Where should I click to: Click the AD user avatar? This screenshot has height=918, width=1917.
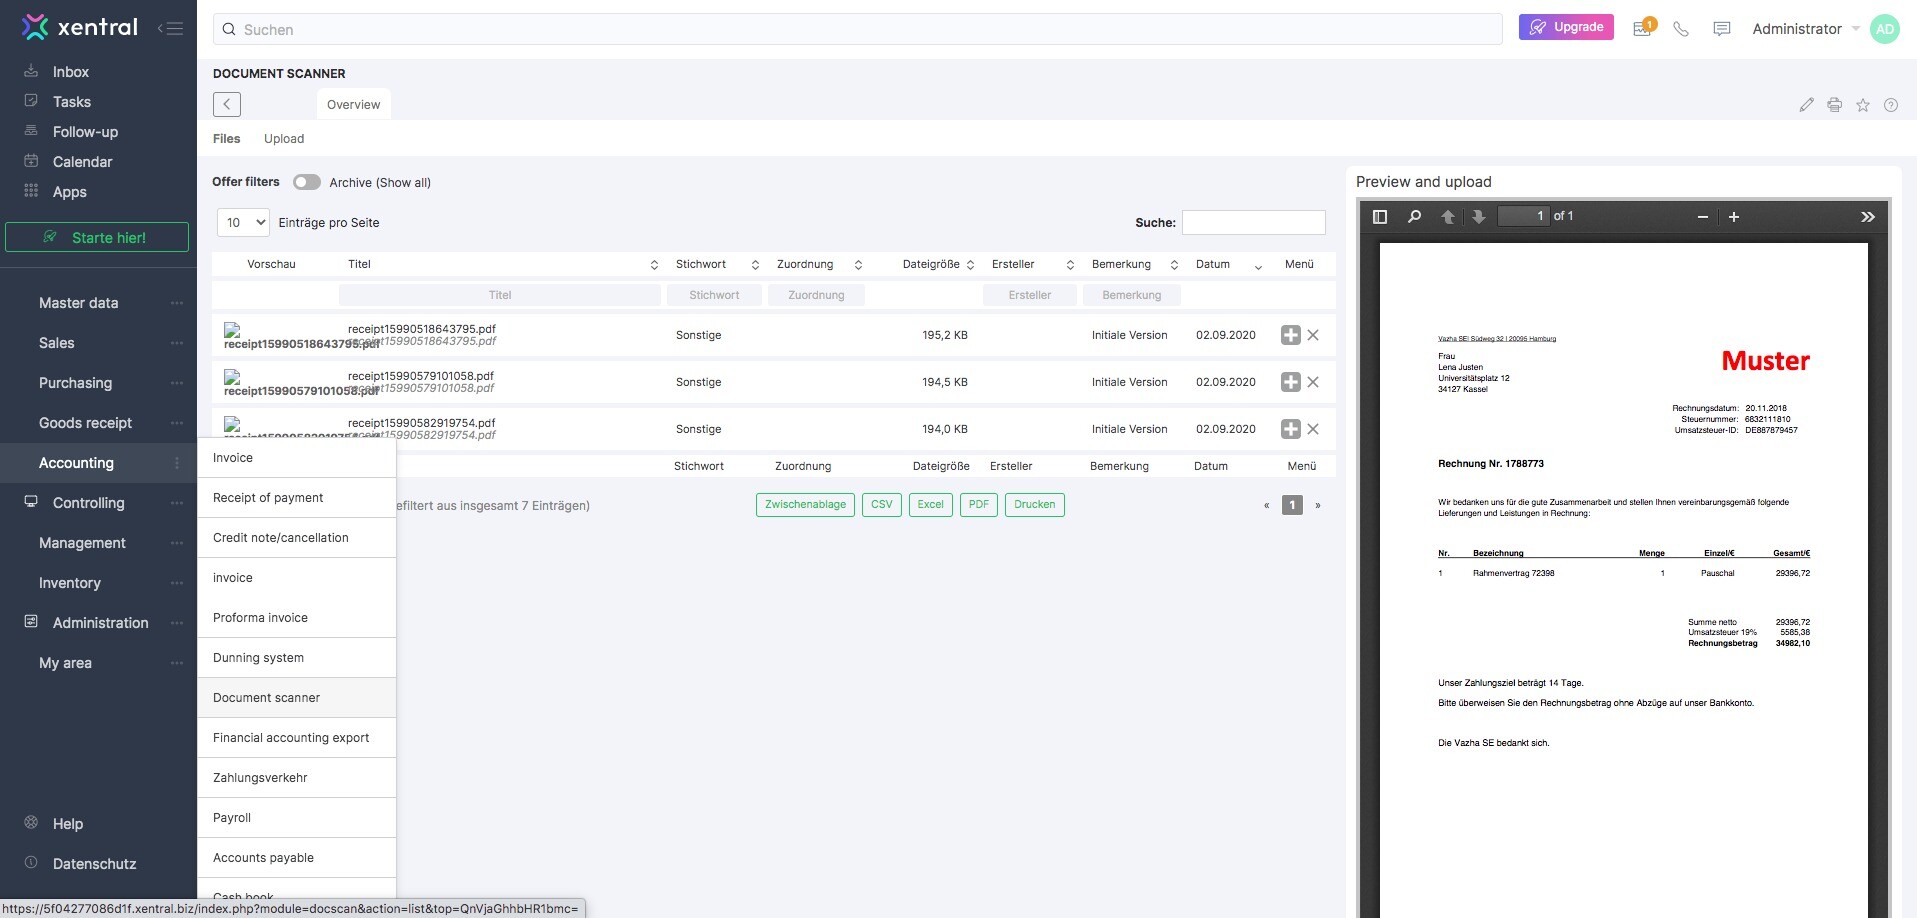tap(1885, 29)
